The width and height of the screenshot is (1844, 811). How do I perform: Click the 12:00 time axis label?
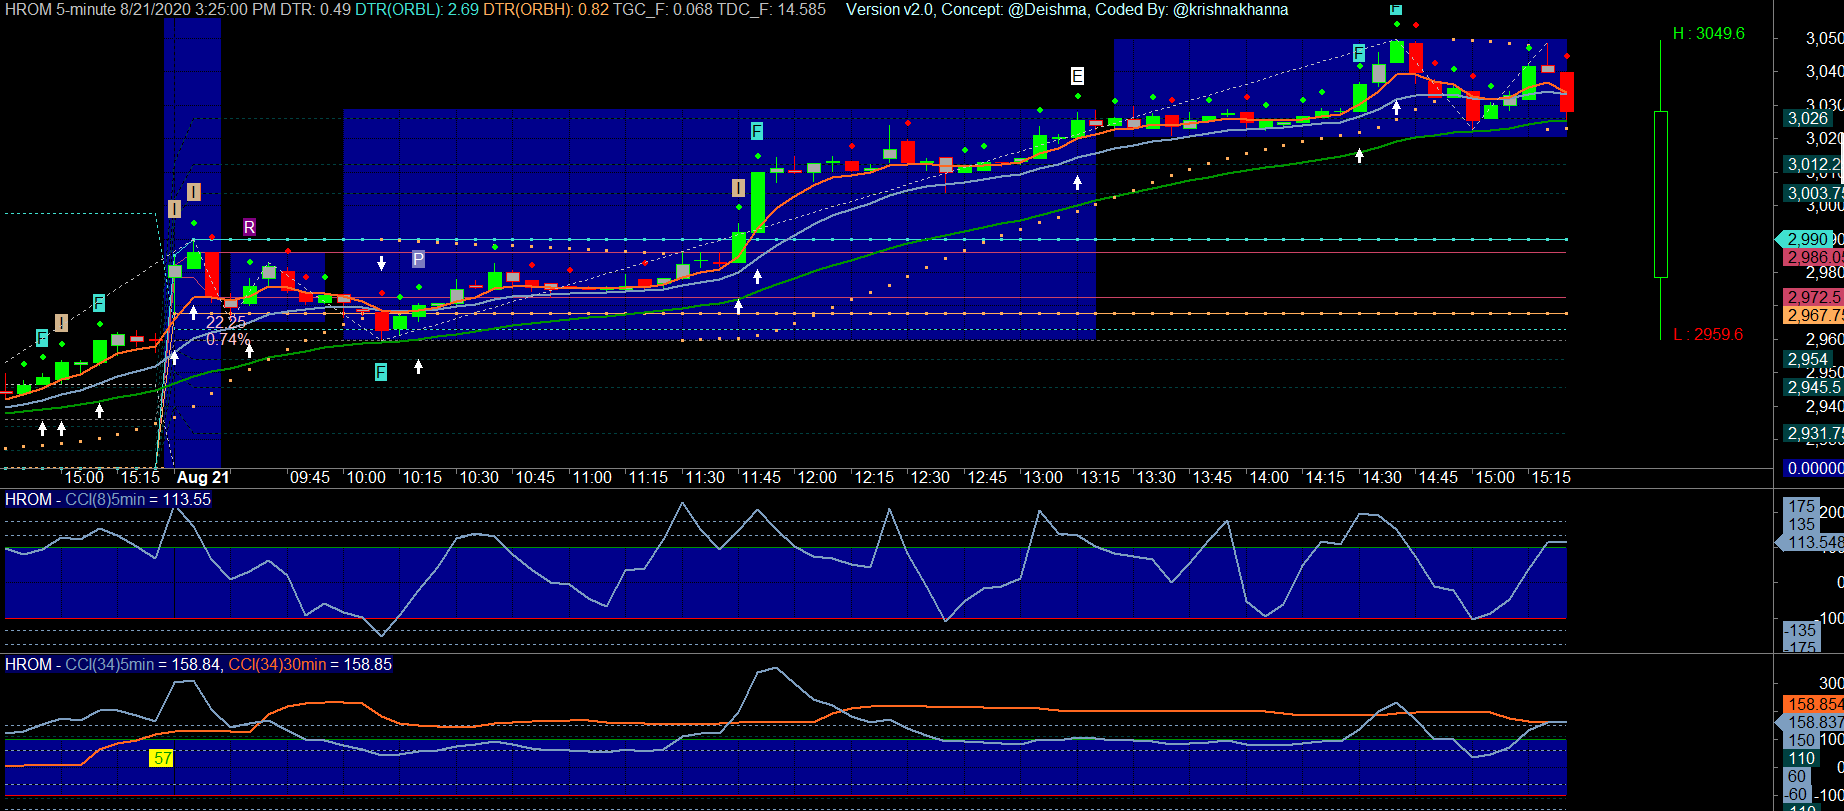point(817,478)
